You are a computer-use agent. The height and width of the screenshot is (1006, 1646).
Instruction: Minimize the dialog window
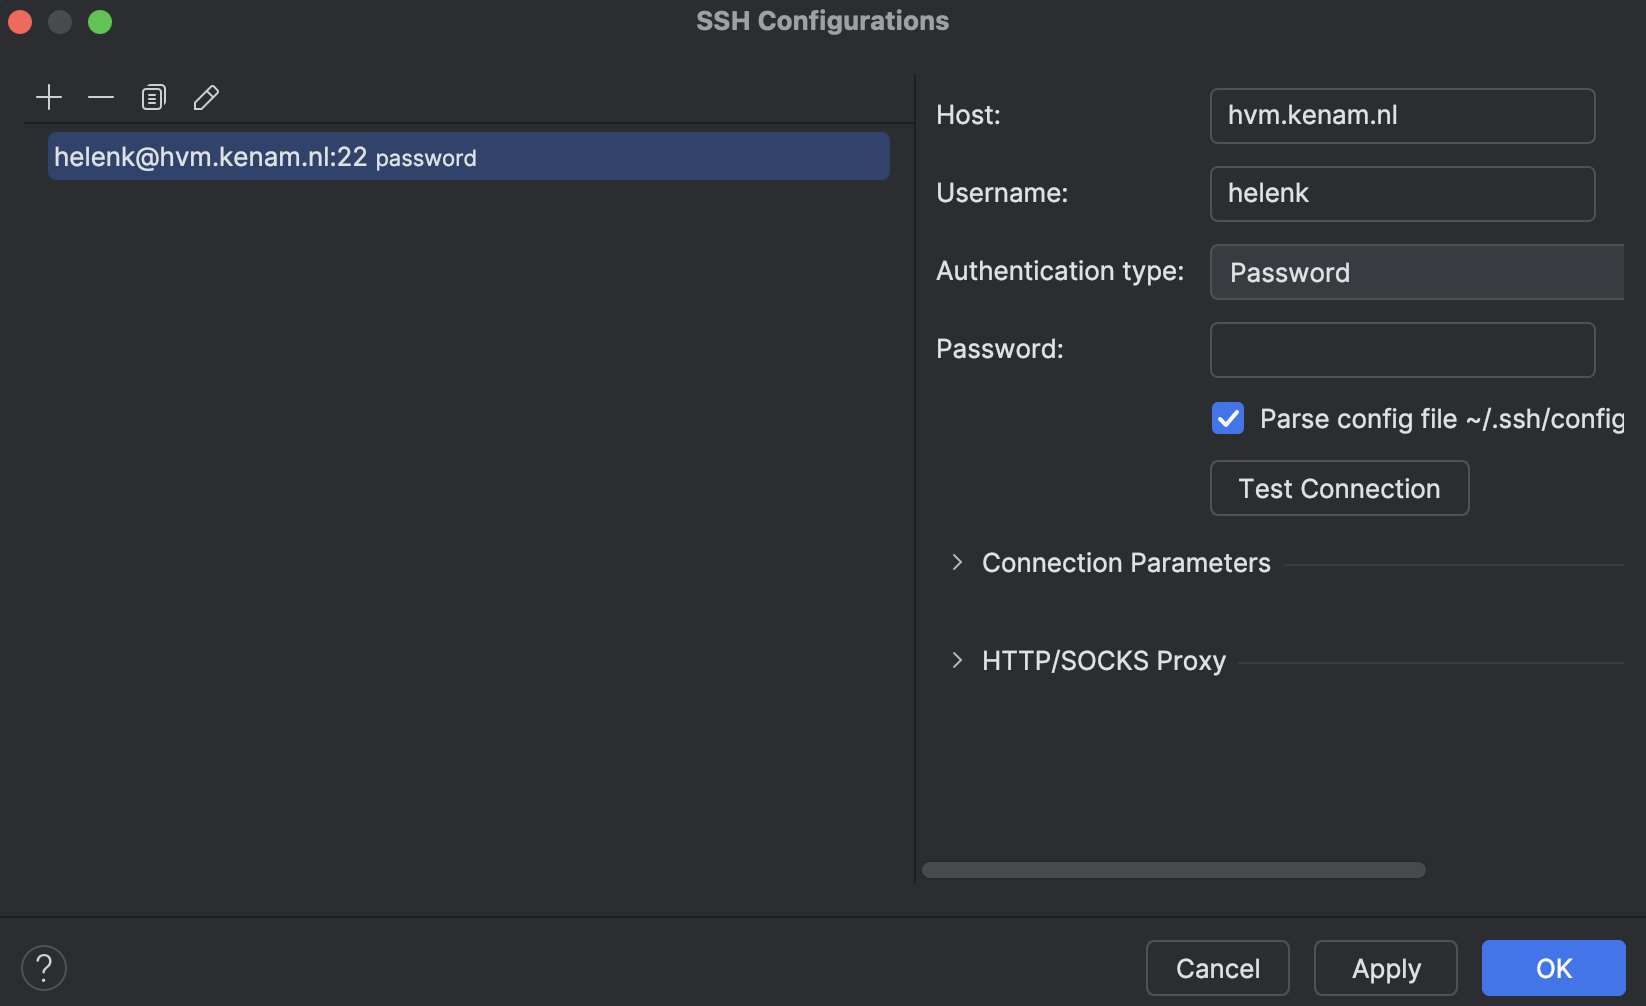point(60,21)
